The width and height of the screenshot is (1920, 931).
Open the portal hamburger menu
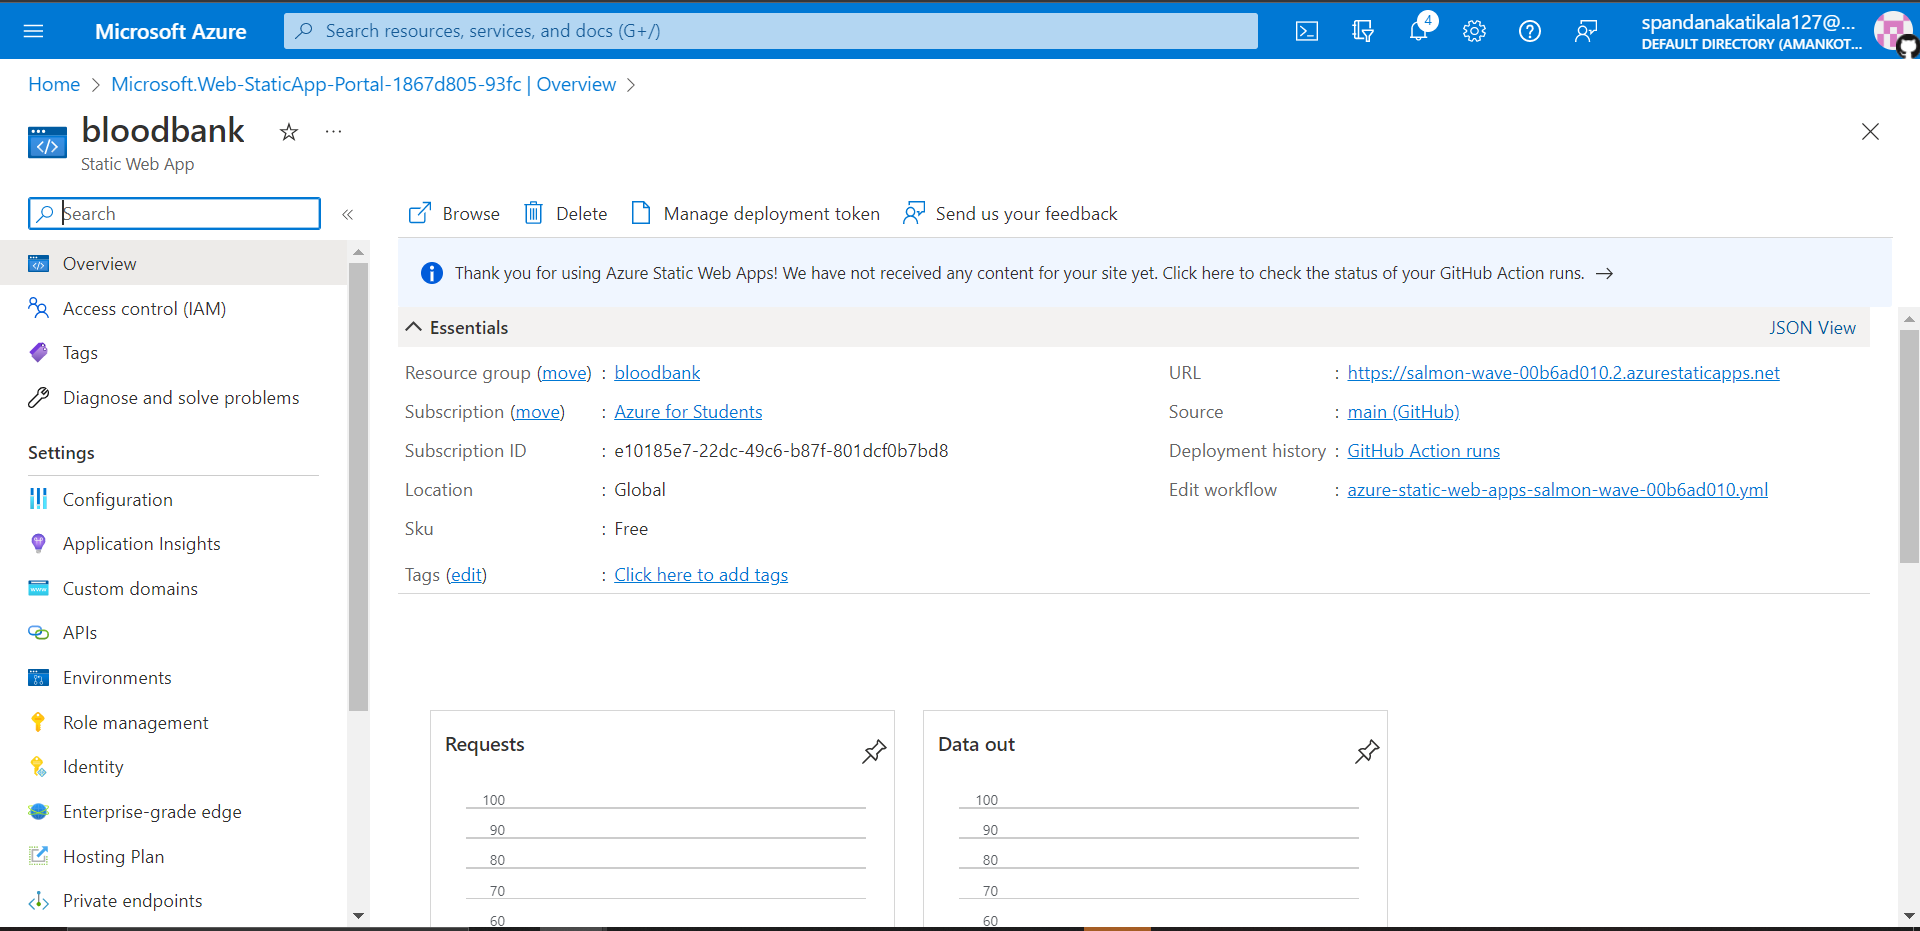click(x=33, y=31)
